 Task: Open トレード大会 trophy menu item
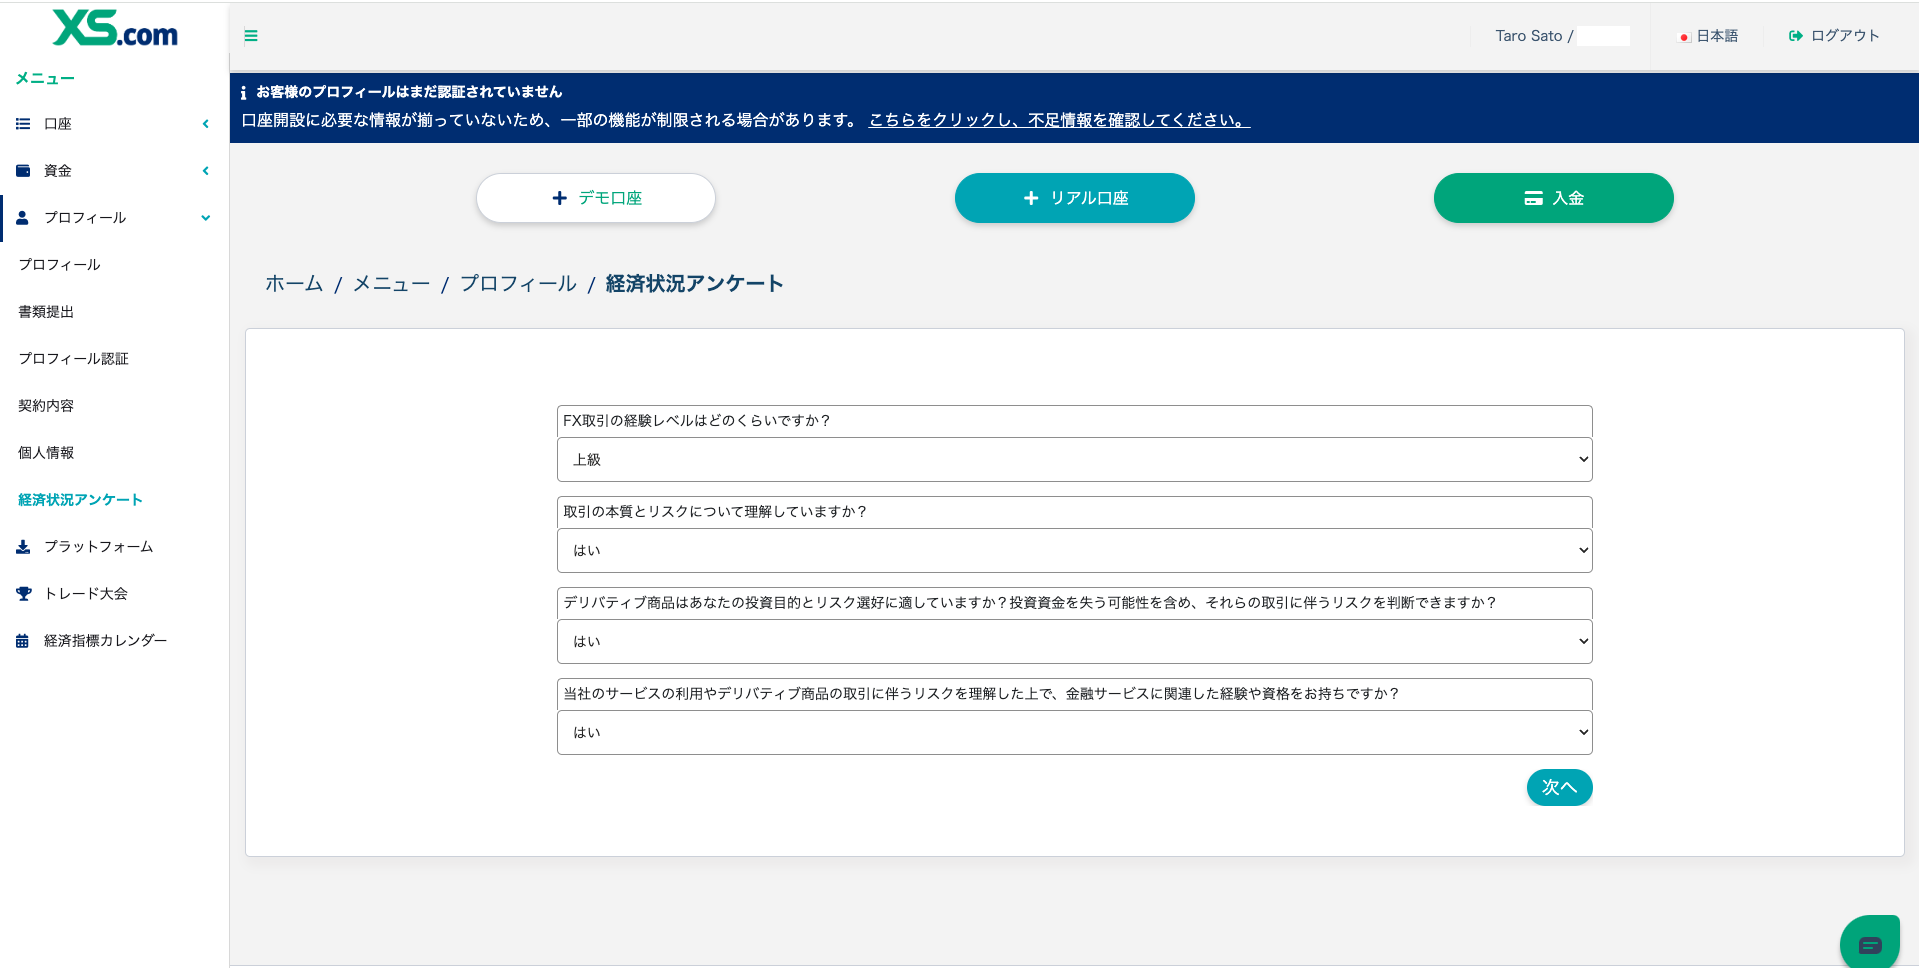pos(85,594)
